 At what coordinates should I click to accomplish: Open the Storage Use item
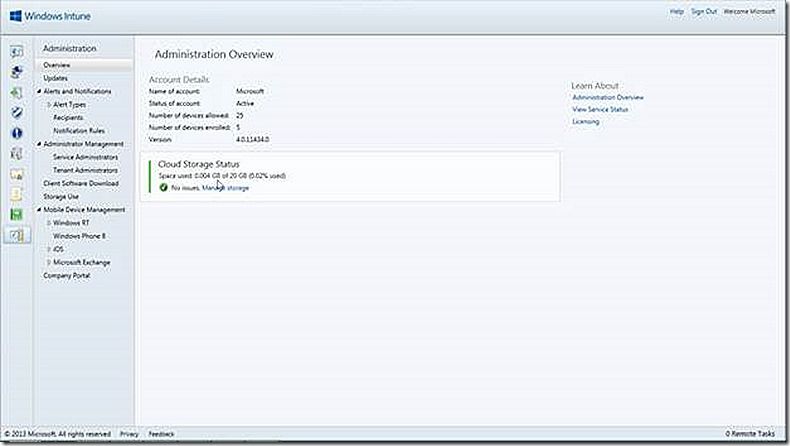[x=61, y=197]
